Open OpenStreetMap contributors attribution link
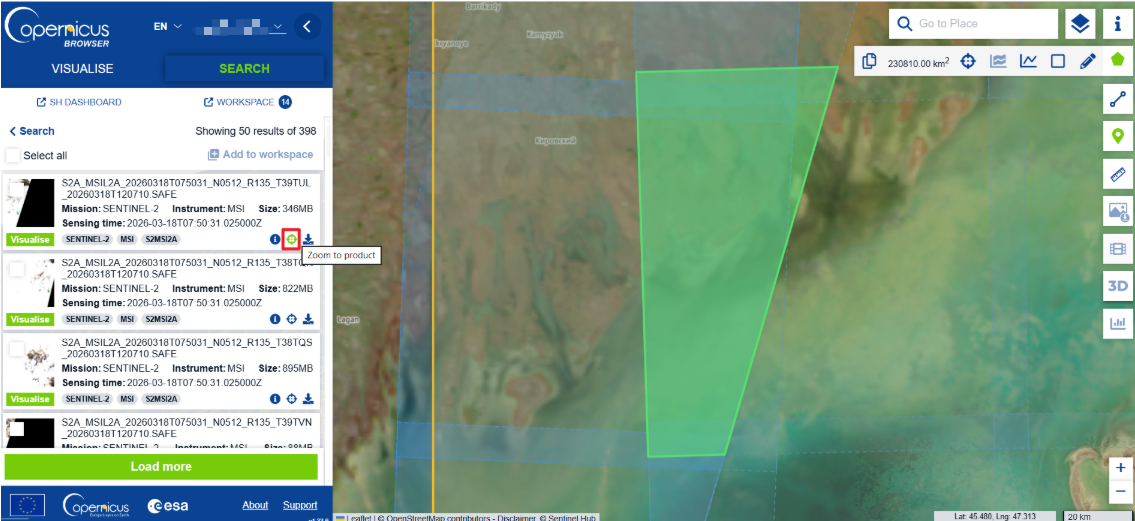 click(437, 517)
